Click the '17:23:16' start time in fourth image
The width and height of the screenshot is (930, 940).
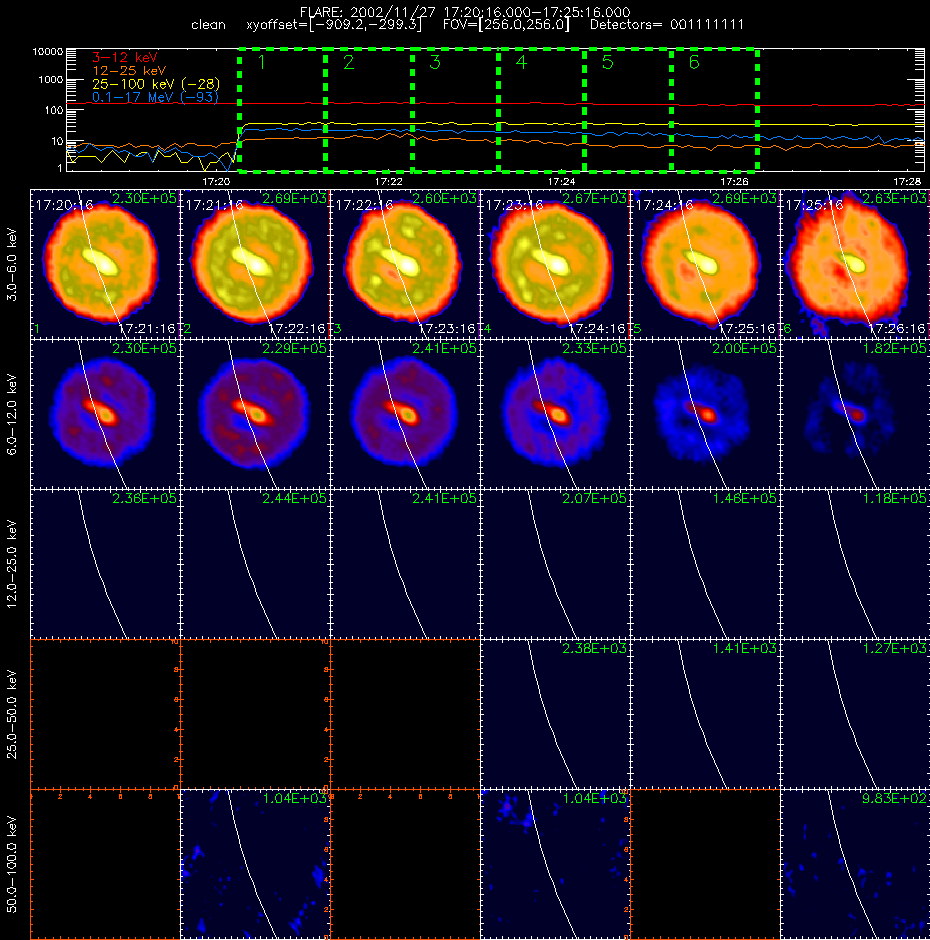tap(514, 205)
